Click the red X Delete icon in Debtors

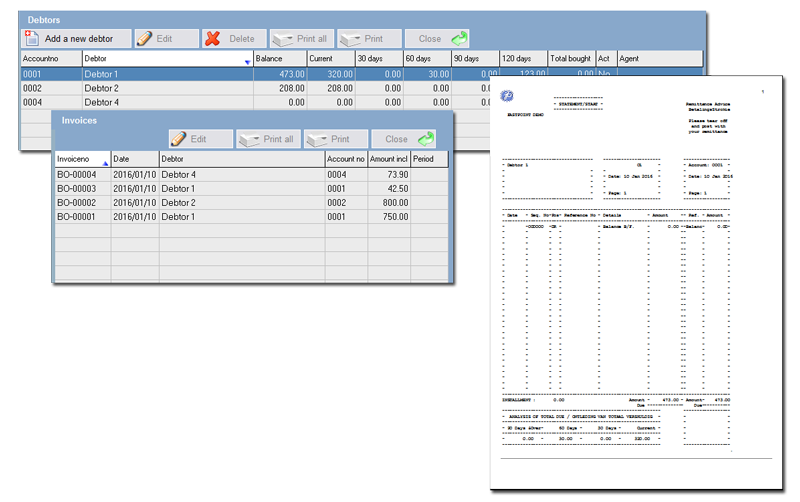pyautogui.click(x=212, y=38)
